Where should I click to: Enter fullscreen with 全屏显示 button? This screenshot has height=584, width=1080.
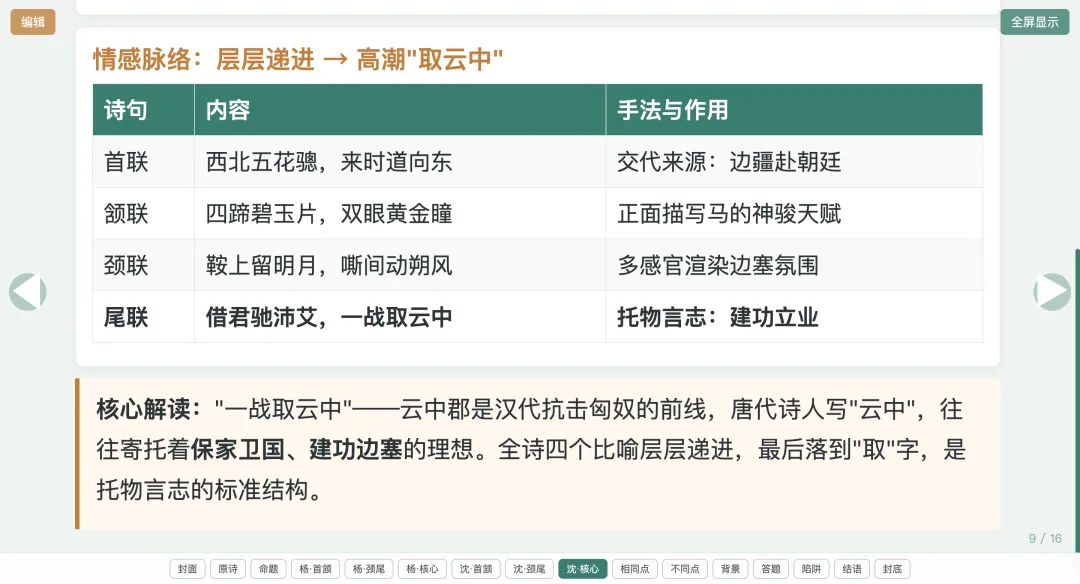coord(1035,22)
